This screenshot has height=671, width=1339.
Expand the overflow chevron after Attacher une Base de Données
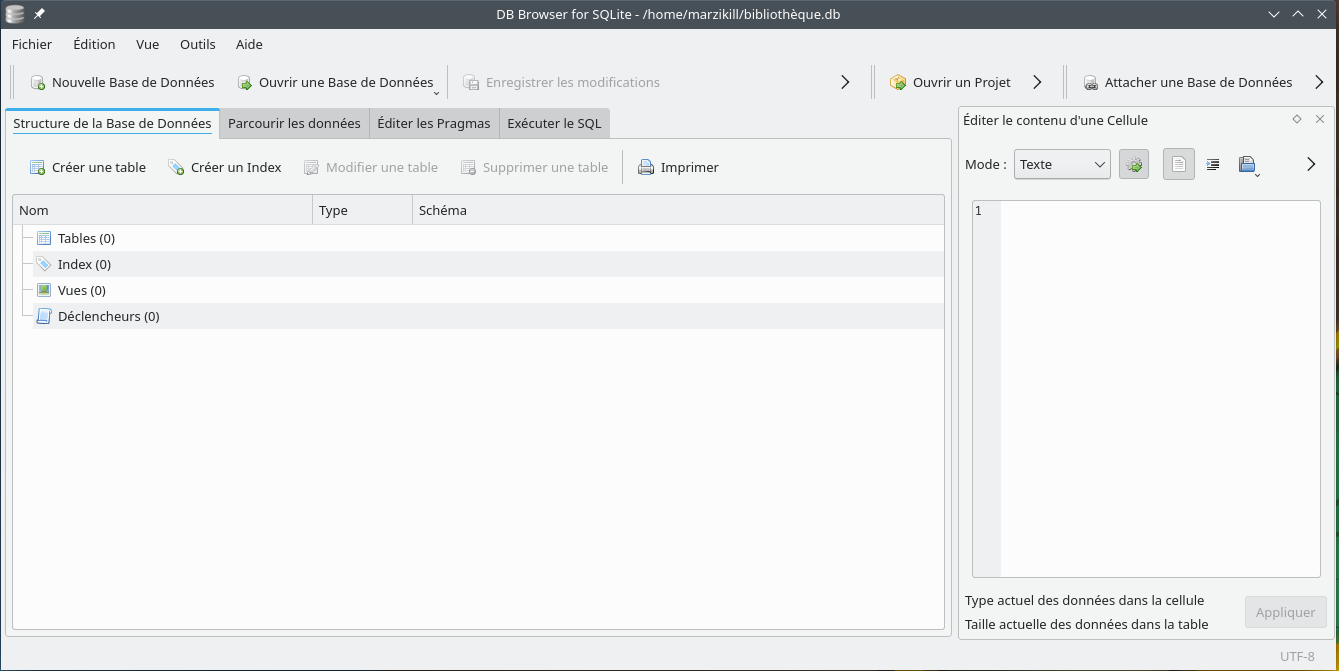1319,82
